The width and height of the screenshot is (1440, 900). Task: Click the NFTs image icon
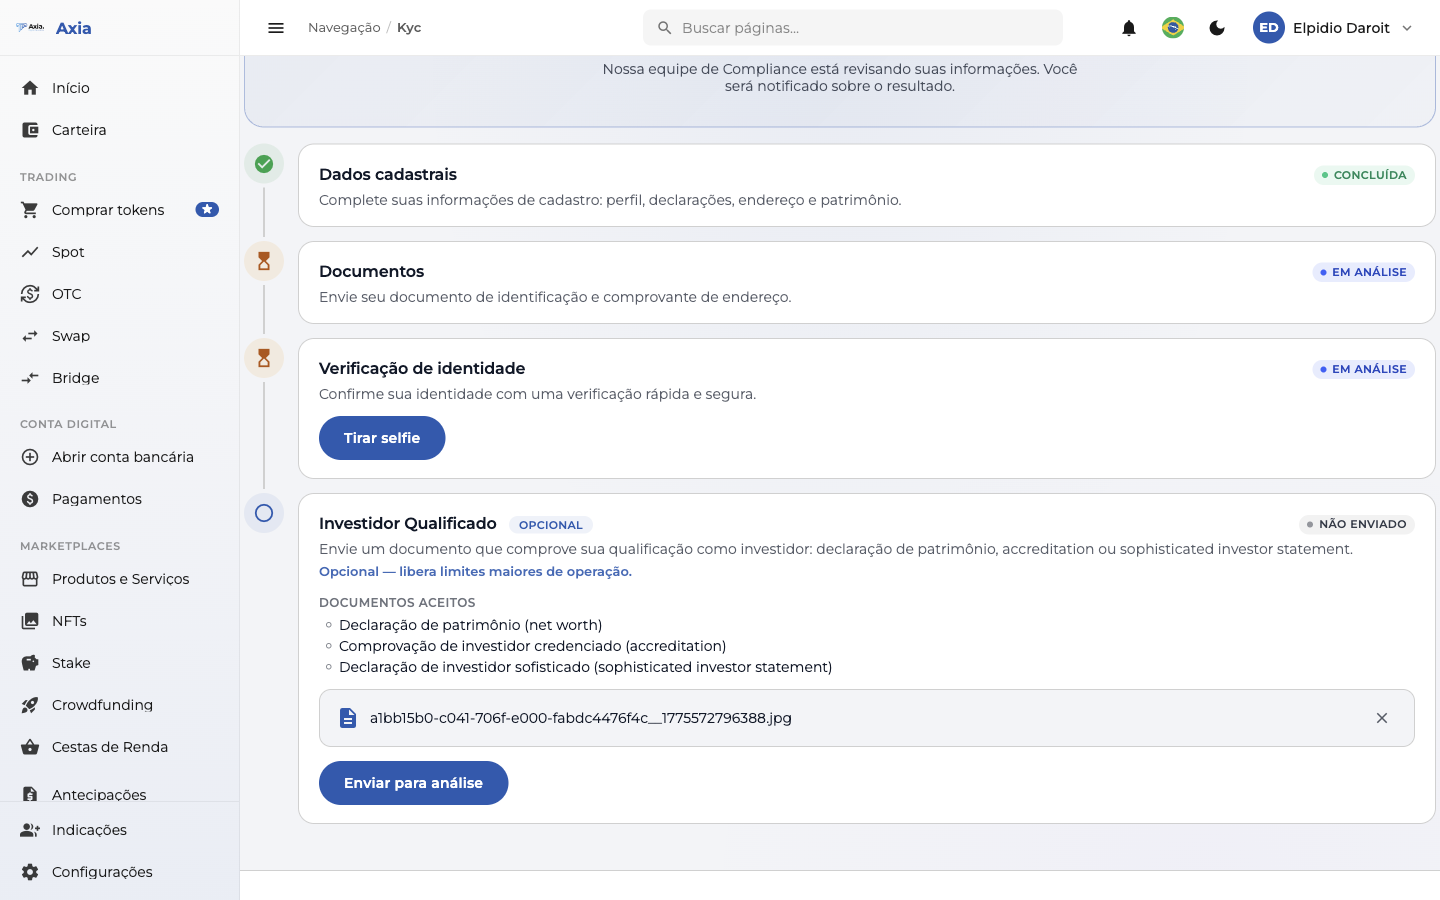coord(30,621)
